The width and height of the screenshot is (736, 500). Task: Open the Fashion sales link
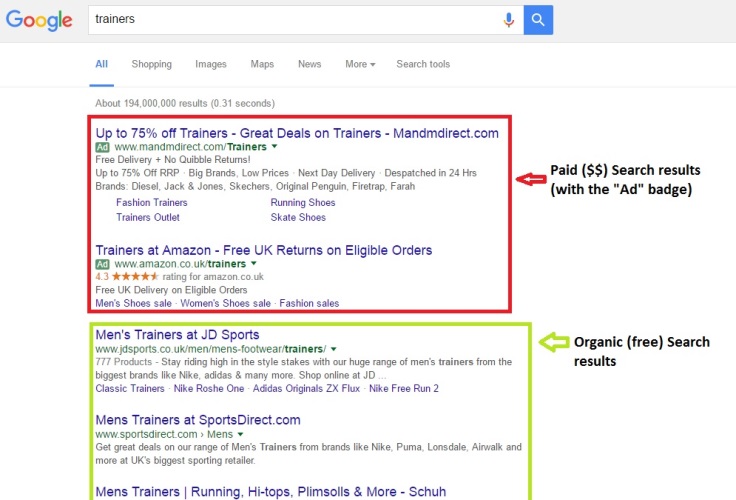(x=309, y=303)
